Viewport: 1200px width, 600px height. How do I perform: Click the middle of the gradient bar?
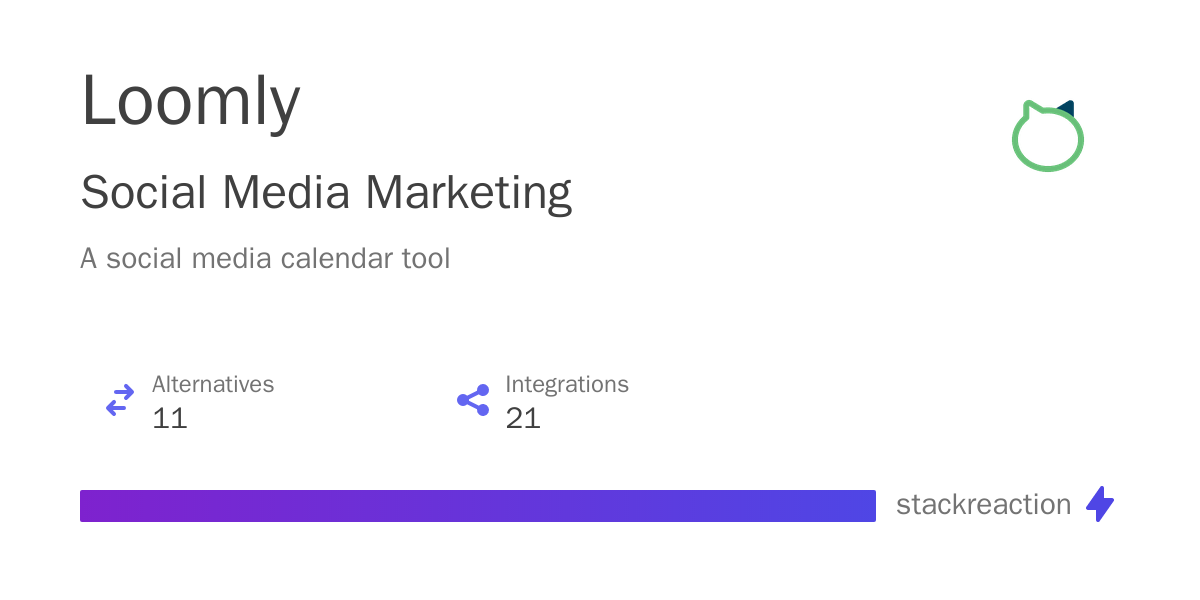[x=478, y=506]
